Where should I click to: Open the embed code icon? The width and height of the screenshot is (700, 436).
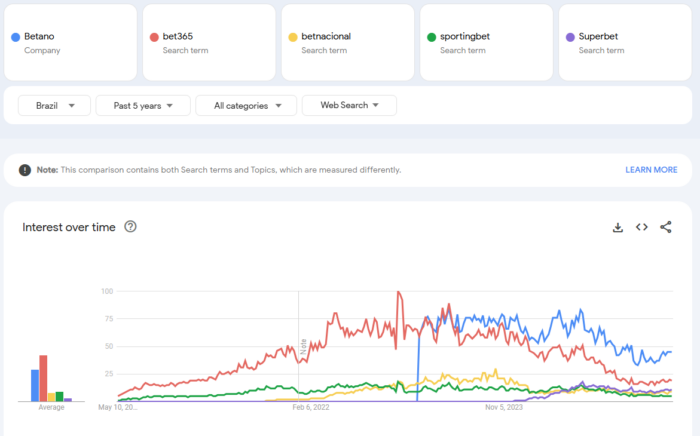pyautogui.click(x=642, y=227)
